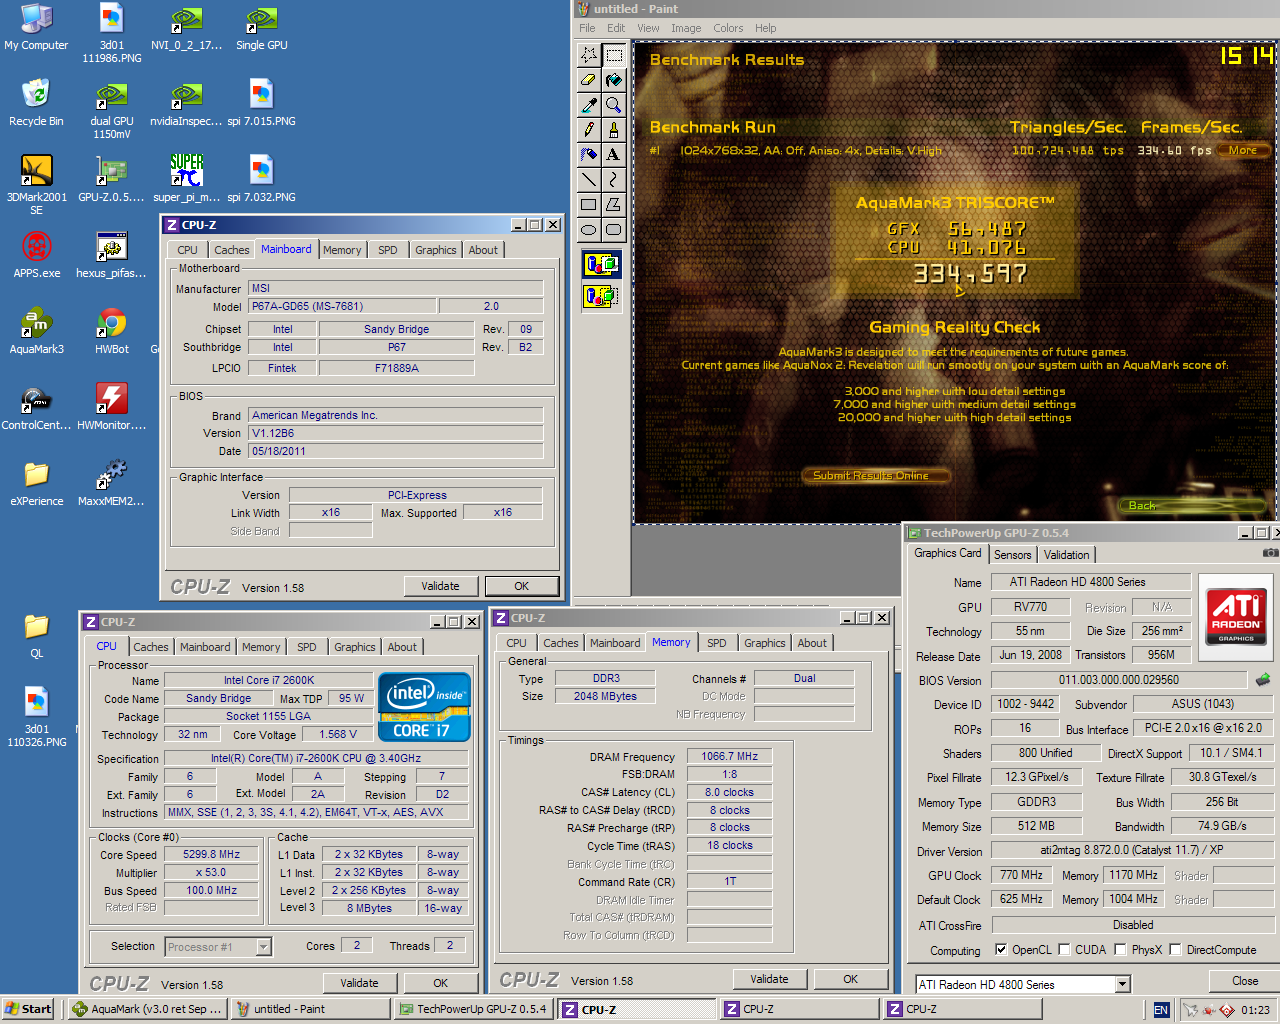Select the Magnifier tool in Paint
The image size is (1280, 1024).
(x=614, y=105)
